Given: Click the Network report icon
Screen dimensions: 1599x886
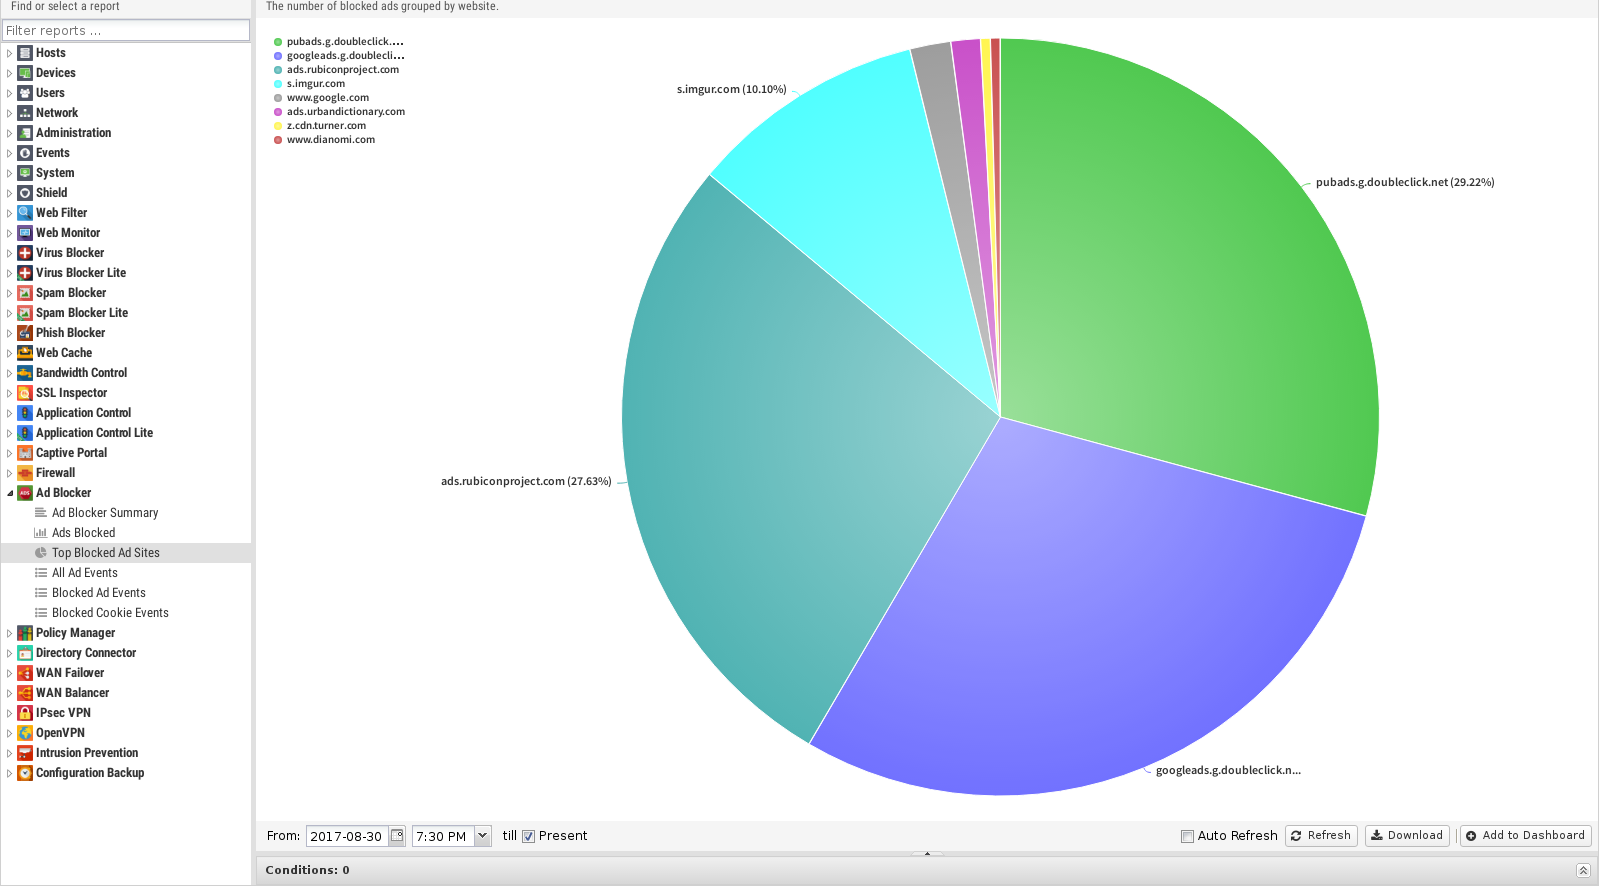Looking at the screenshot, I should pyautogui.click(x=25, y=113).
